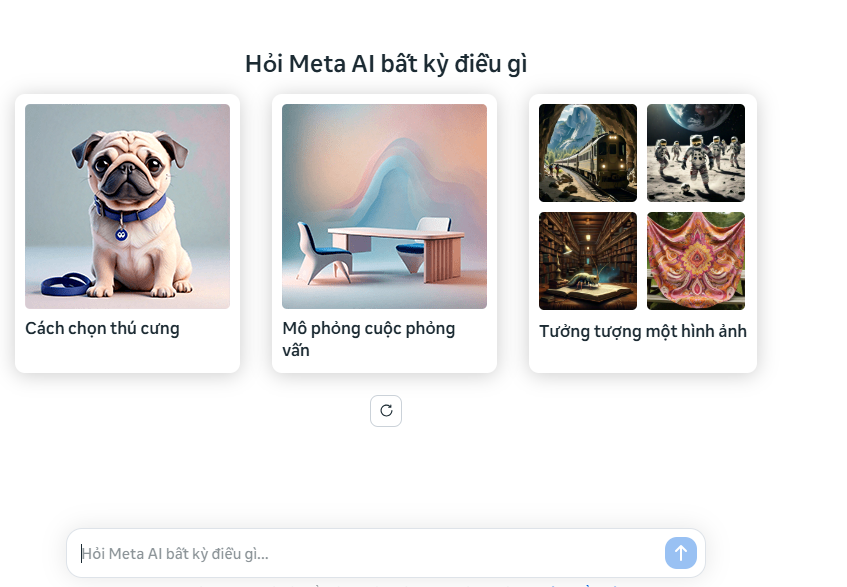Click the white desk in the interview image
This screenshot has height=587, width=847.
point(385,239)
